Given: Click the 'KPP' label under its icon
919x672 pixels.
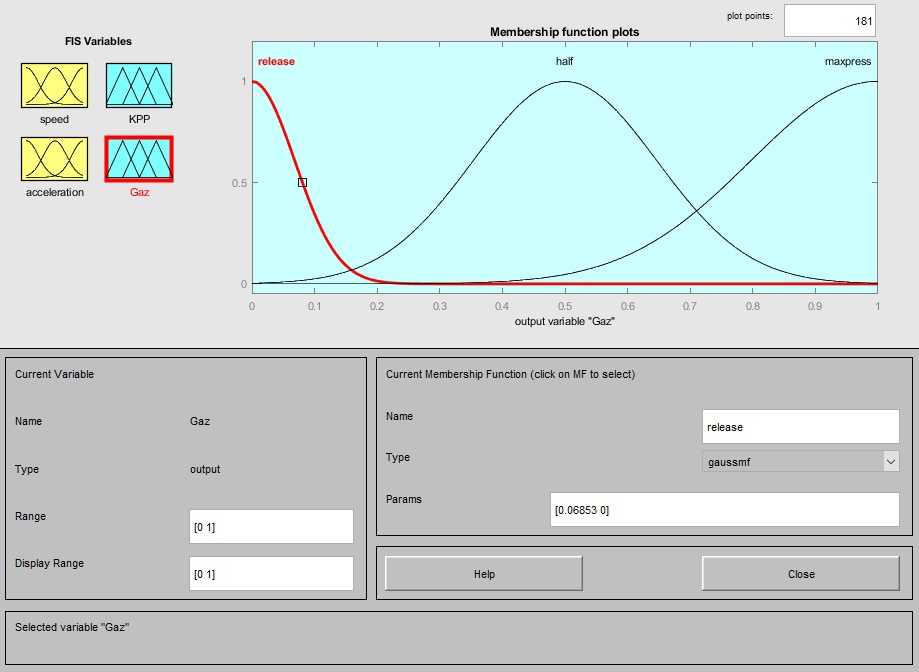Looking at the screenshot, I should pyautogui.click(x=139, y=119).
